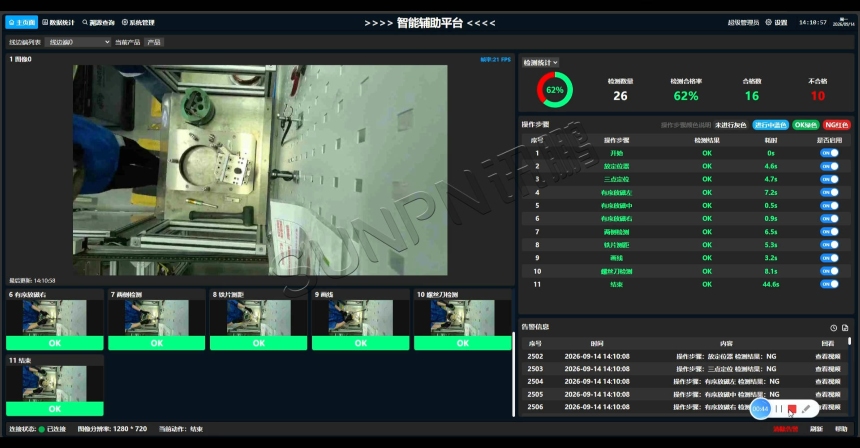This screenshot has width=860, height=448.
Task: Click the administrator user label
Action: [x=743, y=22]
